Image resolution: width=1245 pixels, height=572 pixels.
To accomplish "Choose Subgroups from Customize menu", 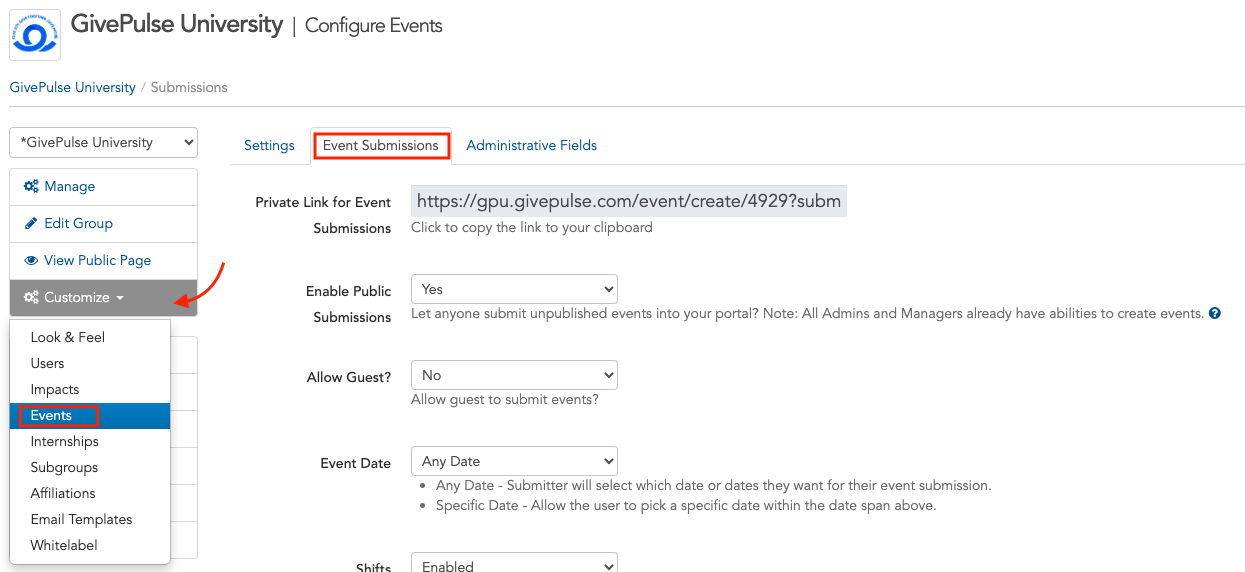I will (x=90, y=467).
